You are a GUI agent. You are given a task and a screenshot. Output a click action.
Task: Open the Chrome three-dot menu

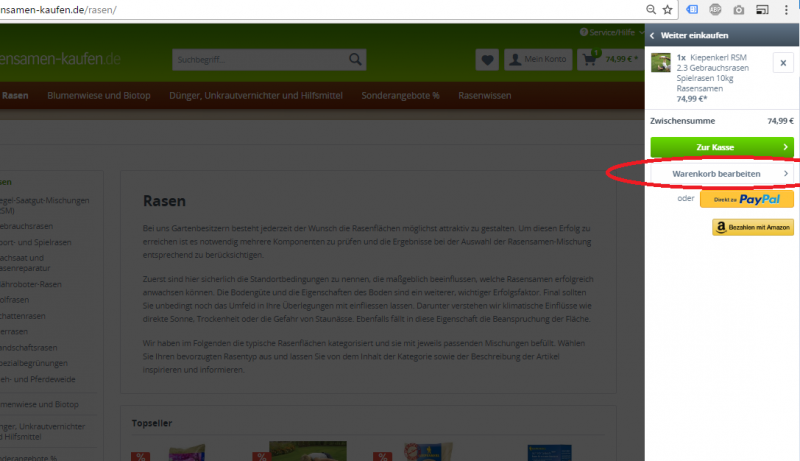click(x=786, y=10)
